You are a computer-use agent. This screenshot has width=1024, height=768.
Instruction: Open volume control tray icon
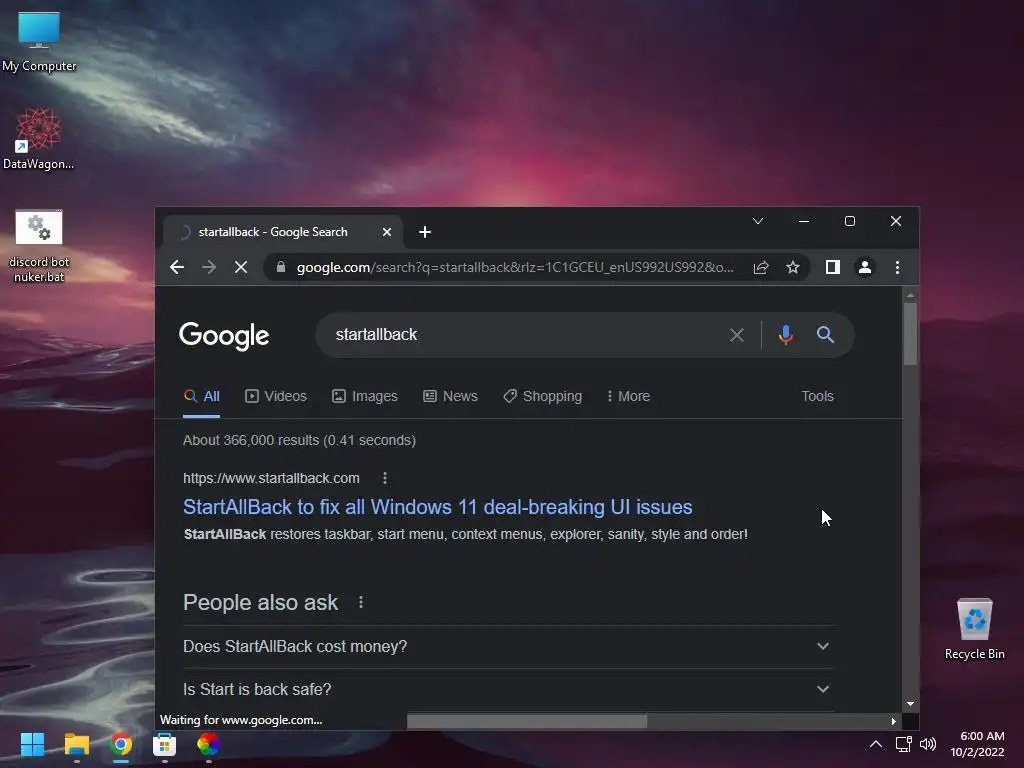[927, 744]
